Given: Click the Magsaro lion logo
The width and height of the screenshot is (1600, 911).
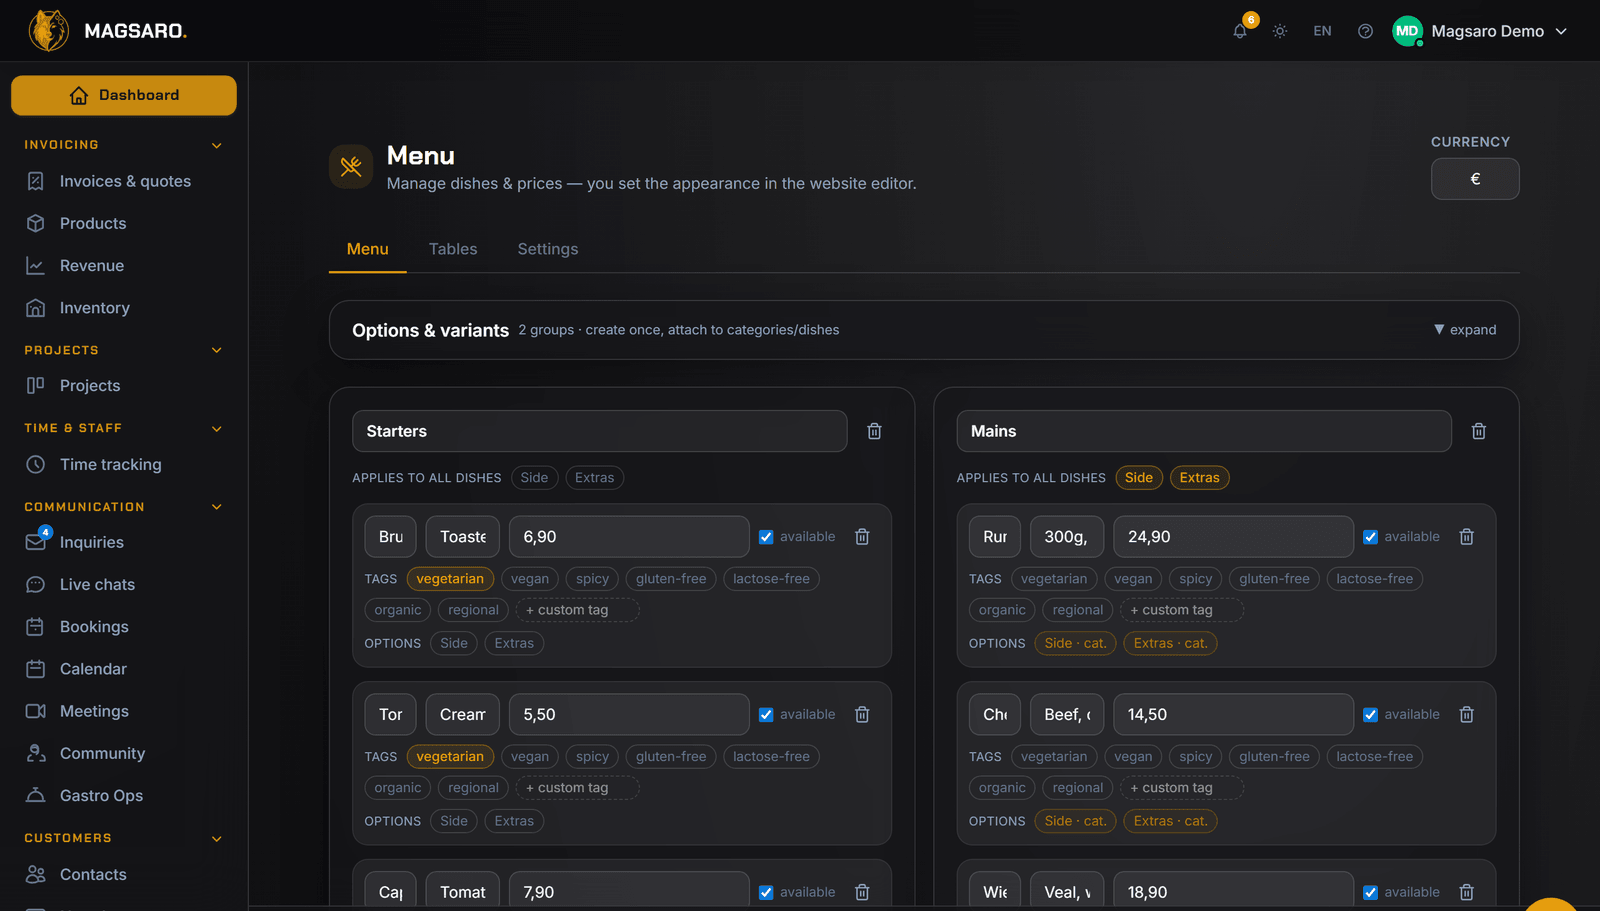Looking at the screenshot, I should tap(48, 31).
